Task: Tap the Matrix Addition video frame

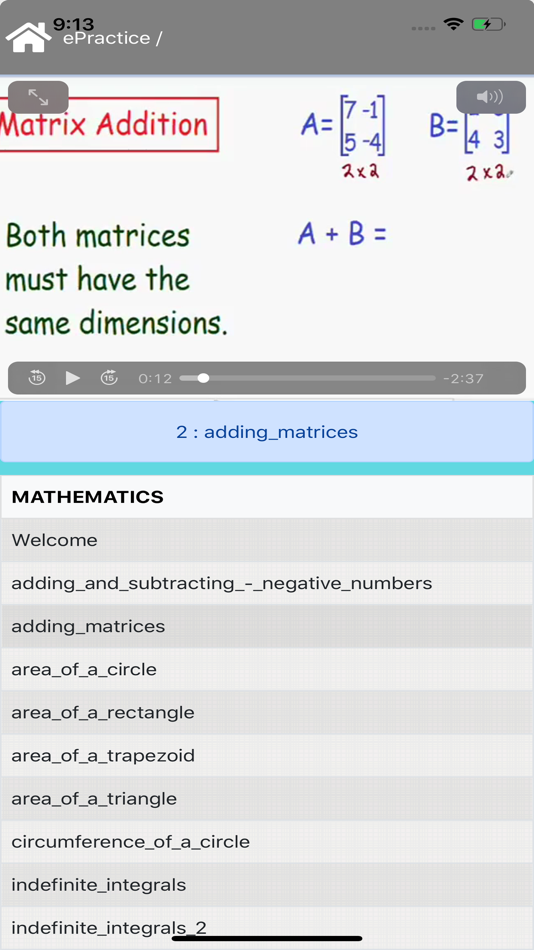Action: pyautogui.click(x=267, y=238)
